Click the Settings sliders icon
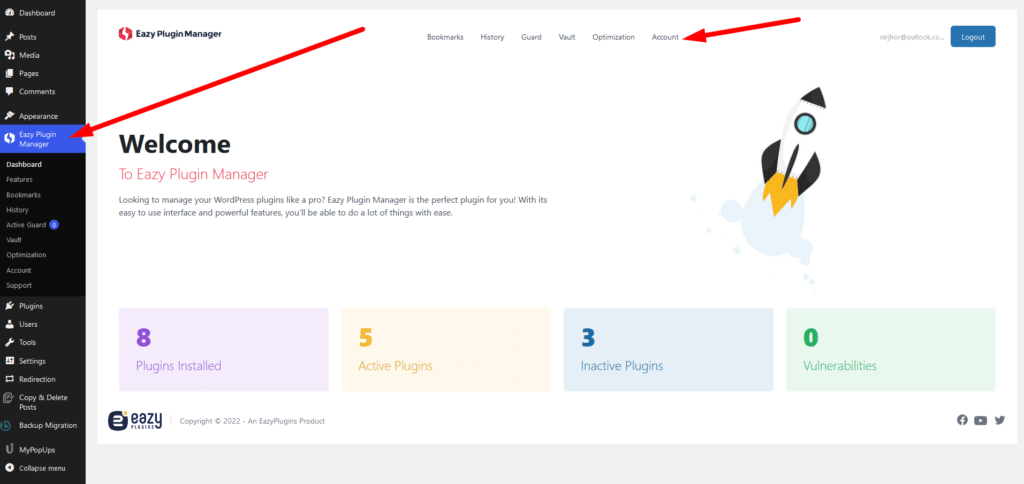 tap(9, 361)
